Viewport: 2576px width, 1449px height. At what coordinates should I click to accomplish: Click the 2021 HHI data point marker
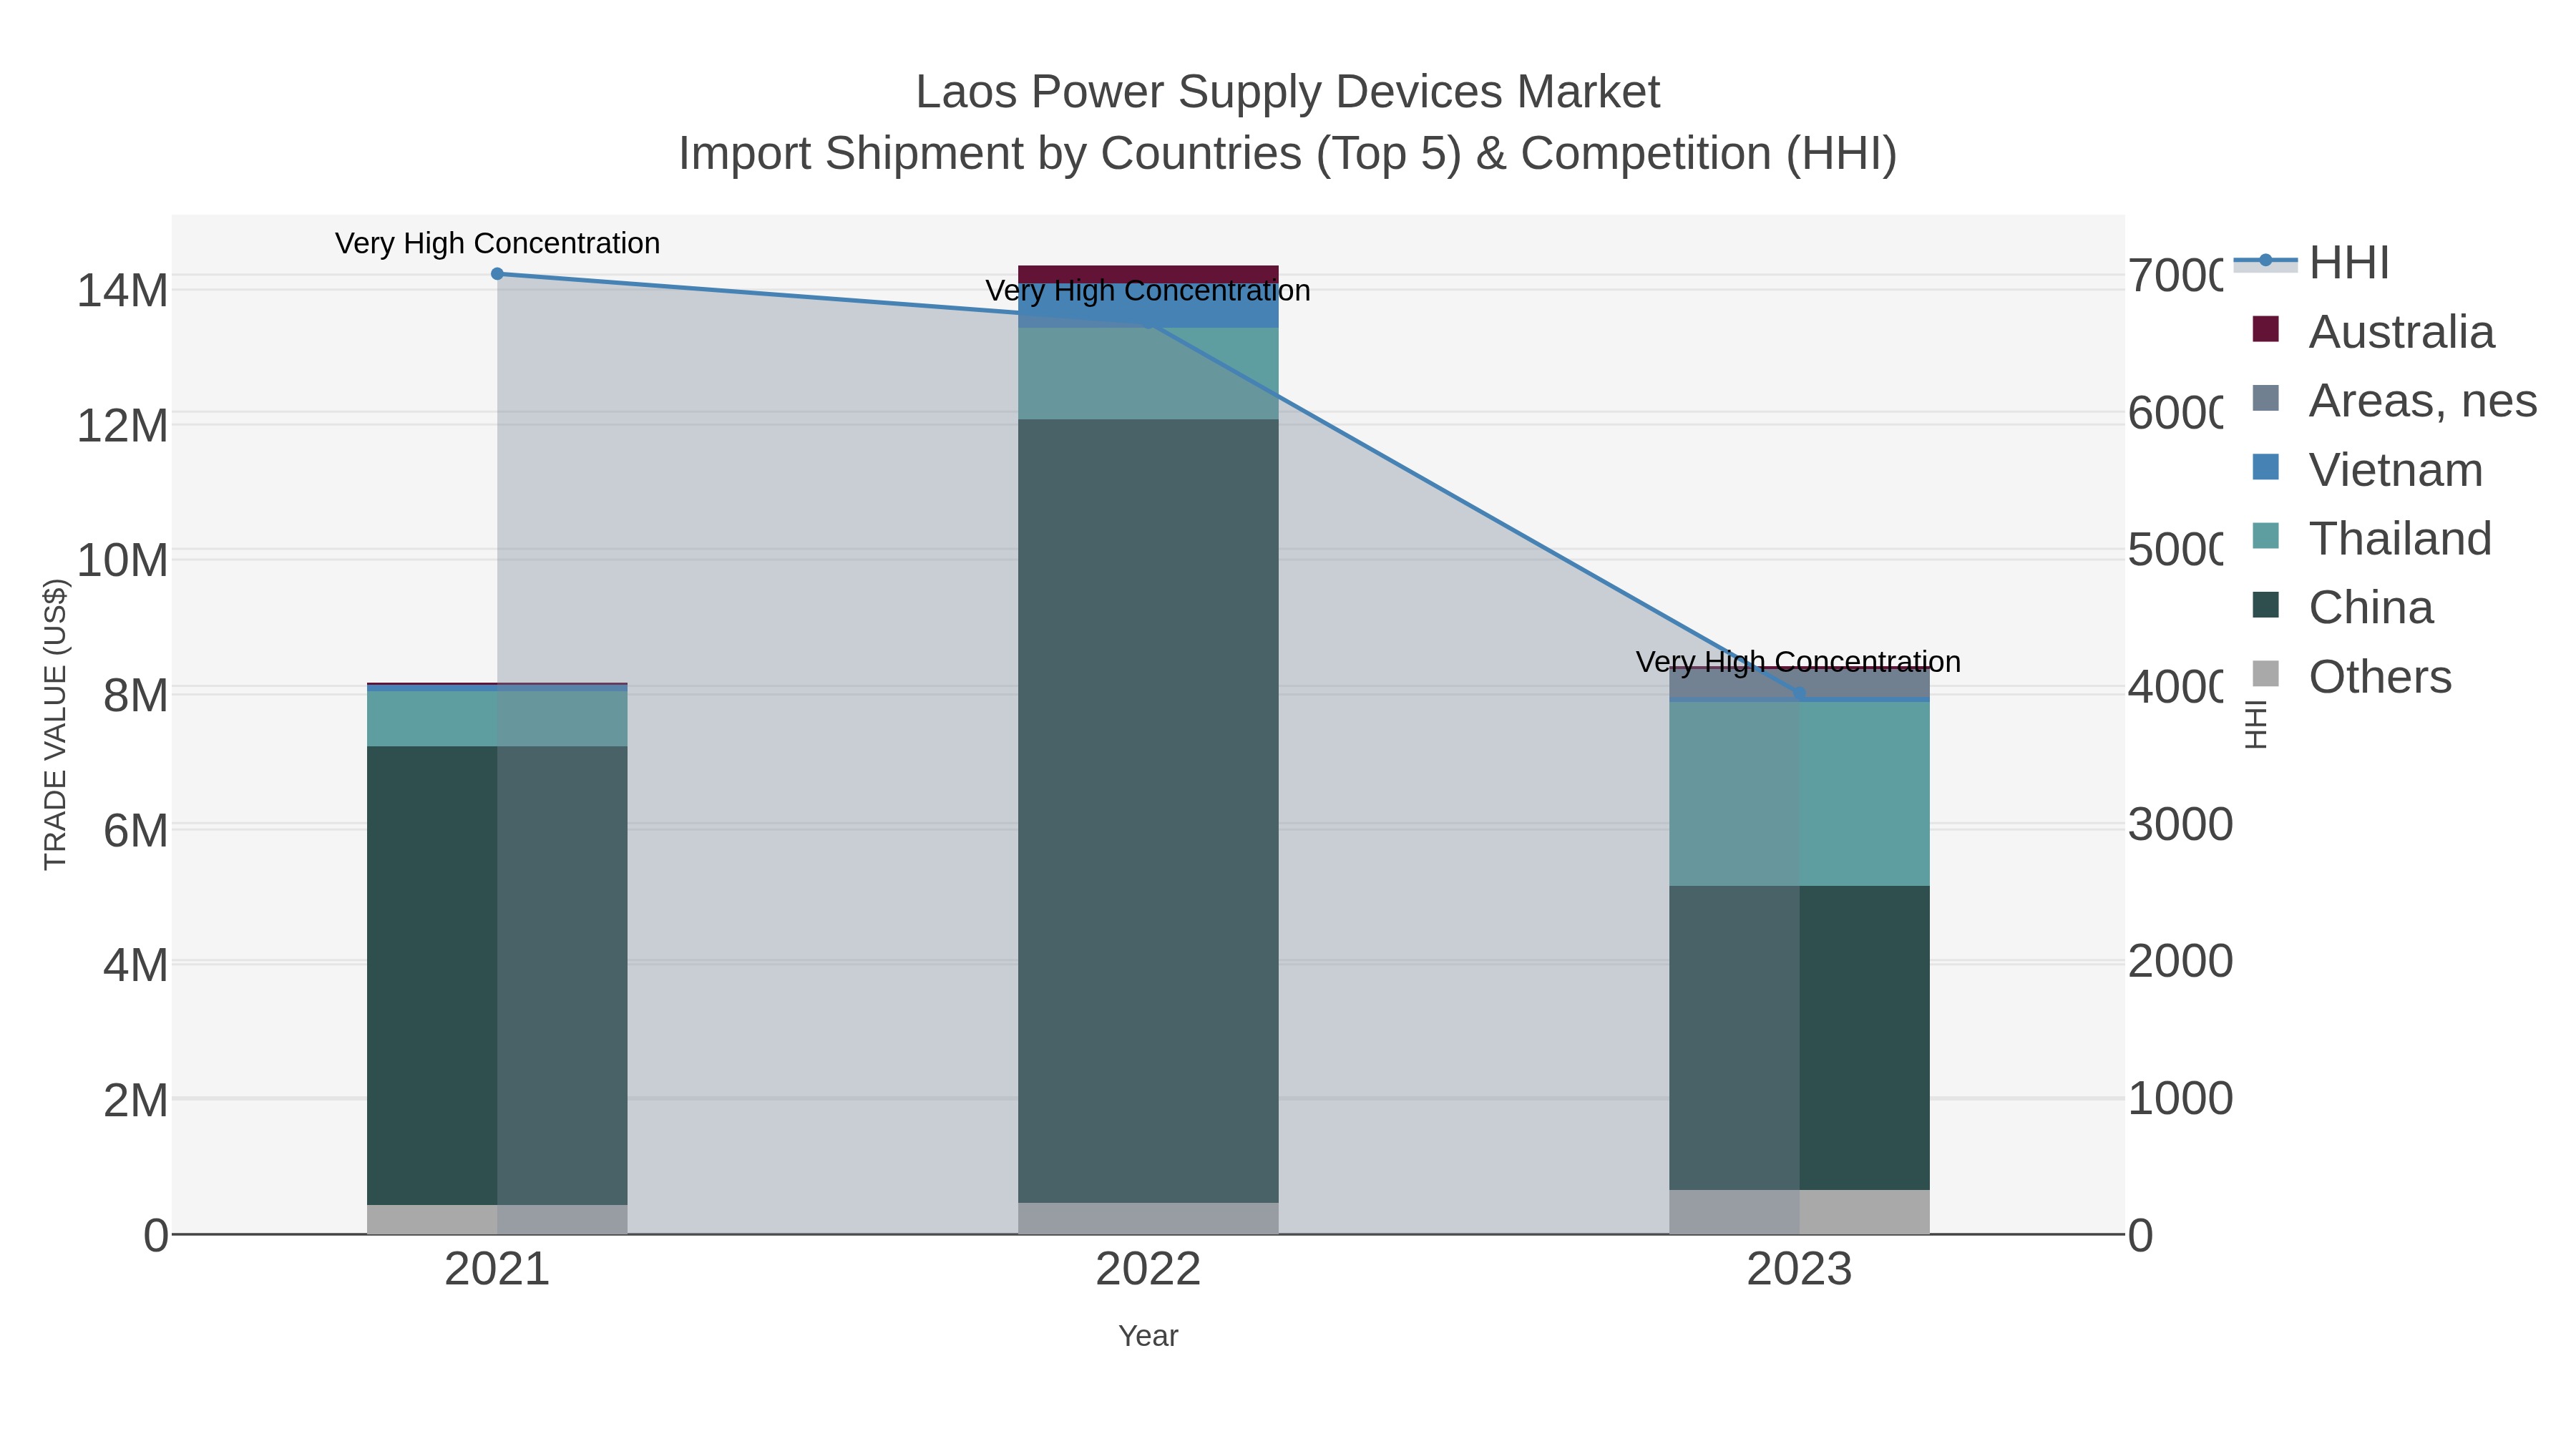(497, 274)
